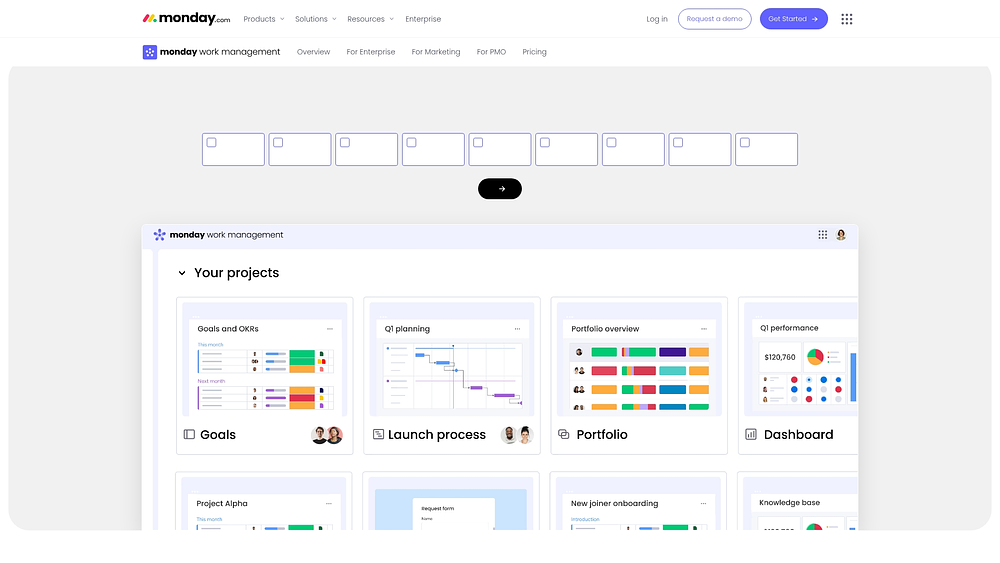Open the Goals and OKRs board thumbnail
Image resolution: width=1000 pixels, height=563 pixels.
[x=265, y=360]
